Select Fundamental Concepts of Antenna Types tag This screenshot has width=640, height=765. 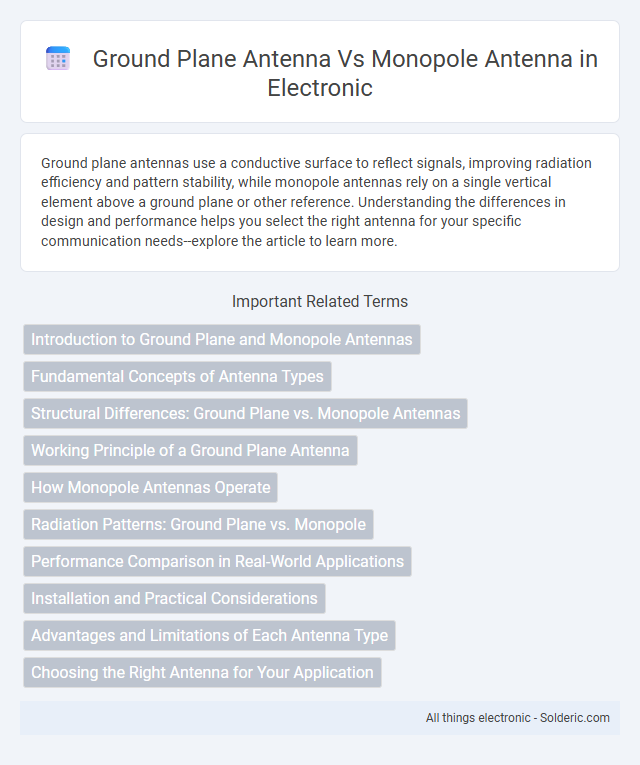pyautogui.click(x=178, y=376)
